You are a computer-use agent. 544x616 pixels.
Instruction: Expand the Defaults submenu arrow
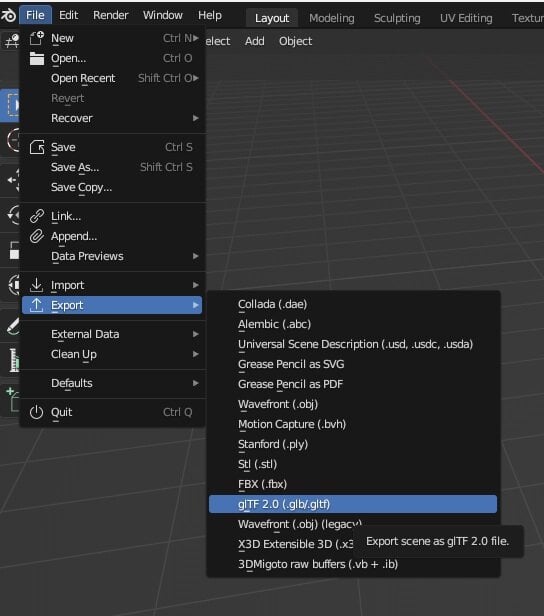196,383
